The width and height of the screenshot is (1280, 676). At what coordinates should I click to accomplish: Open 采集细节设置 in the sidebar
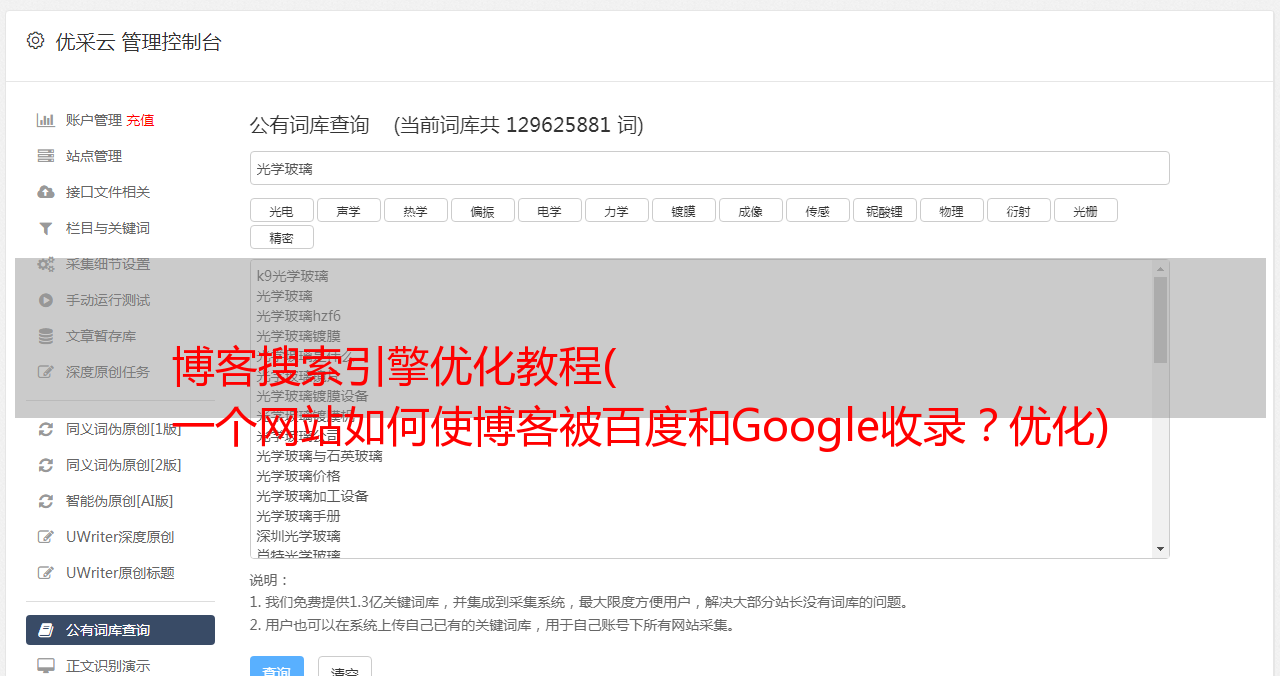click(108, 264)
